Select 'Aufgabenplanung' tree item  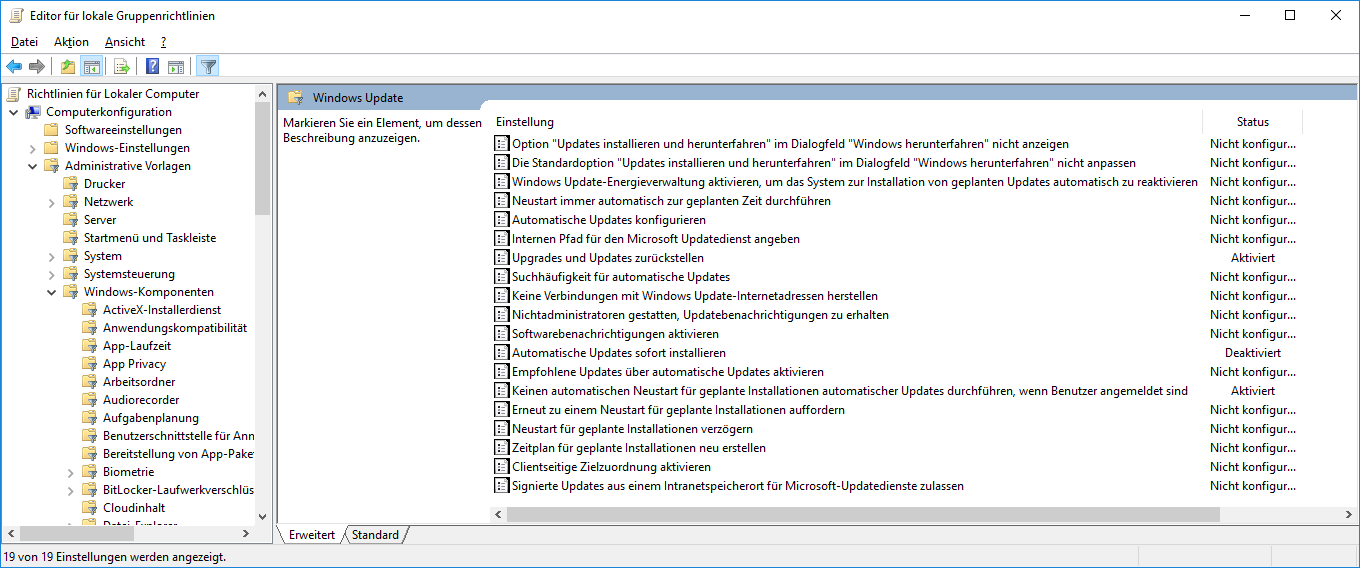click(x=151, y=418)
